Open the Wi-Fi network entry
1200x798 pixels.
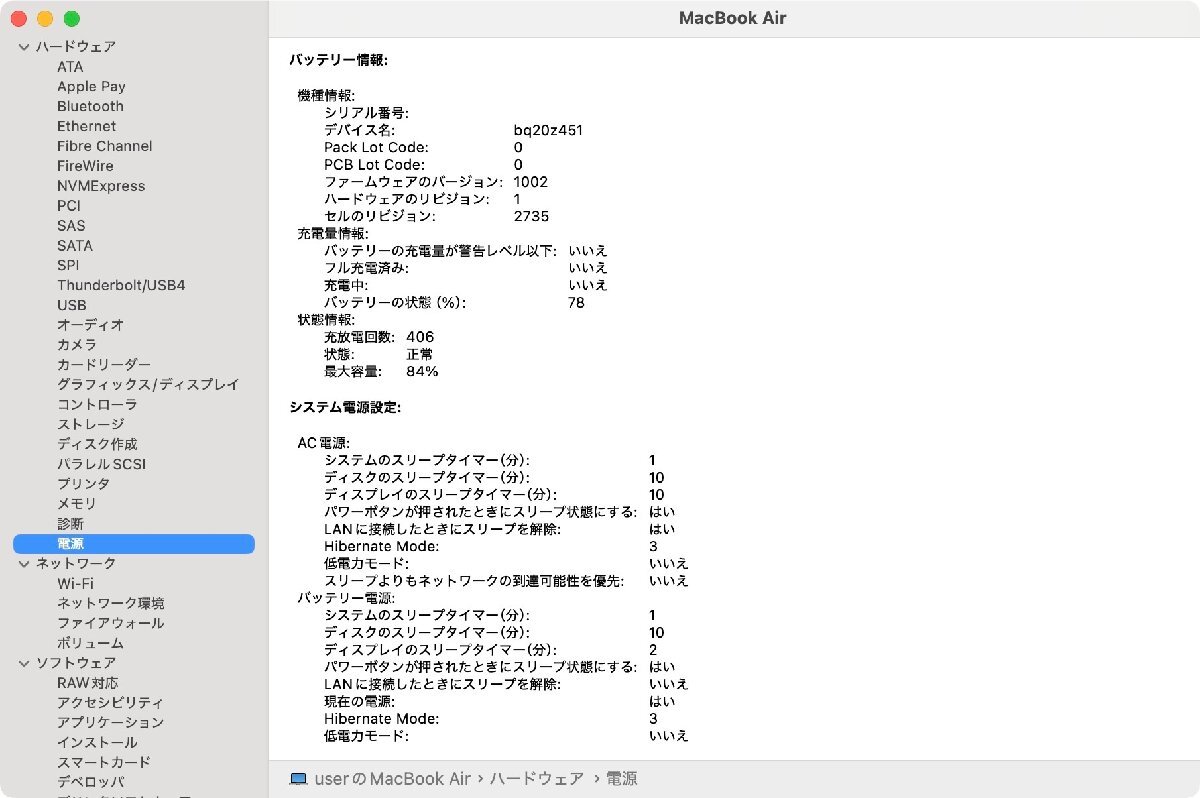point(75,583)
